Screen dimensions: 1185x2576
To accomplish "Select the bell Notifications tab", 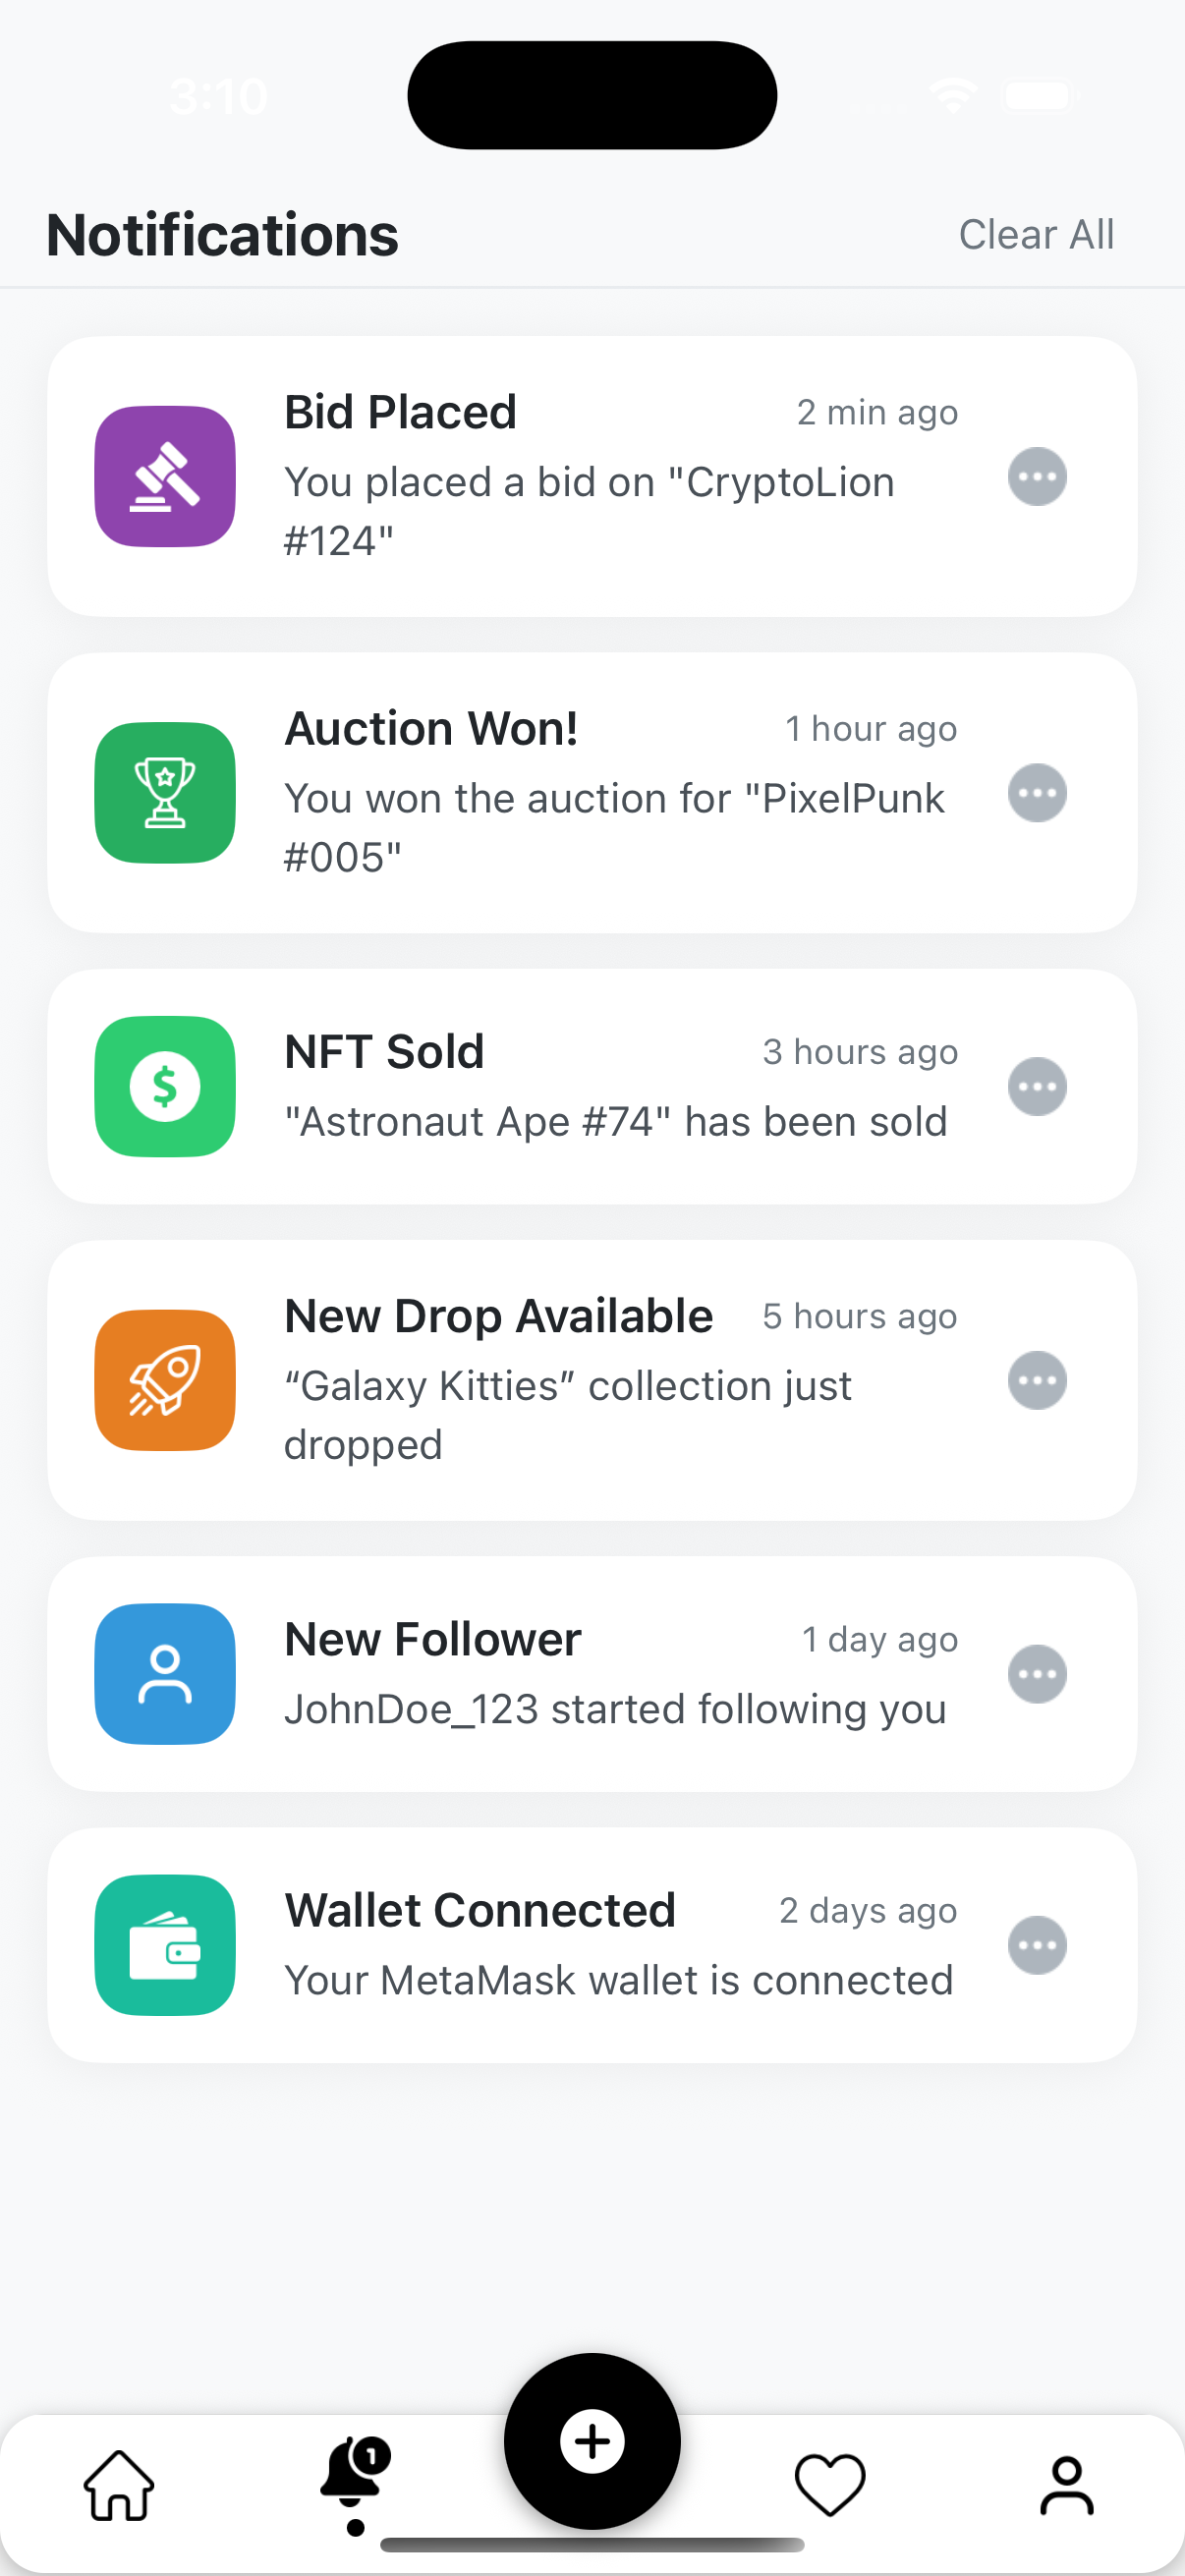I will (x=354, y=2472).
